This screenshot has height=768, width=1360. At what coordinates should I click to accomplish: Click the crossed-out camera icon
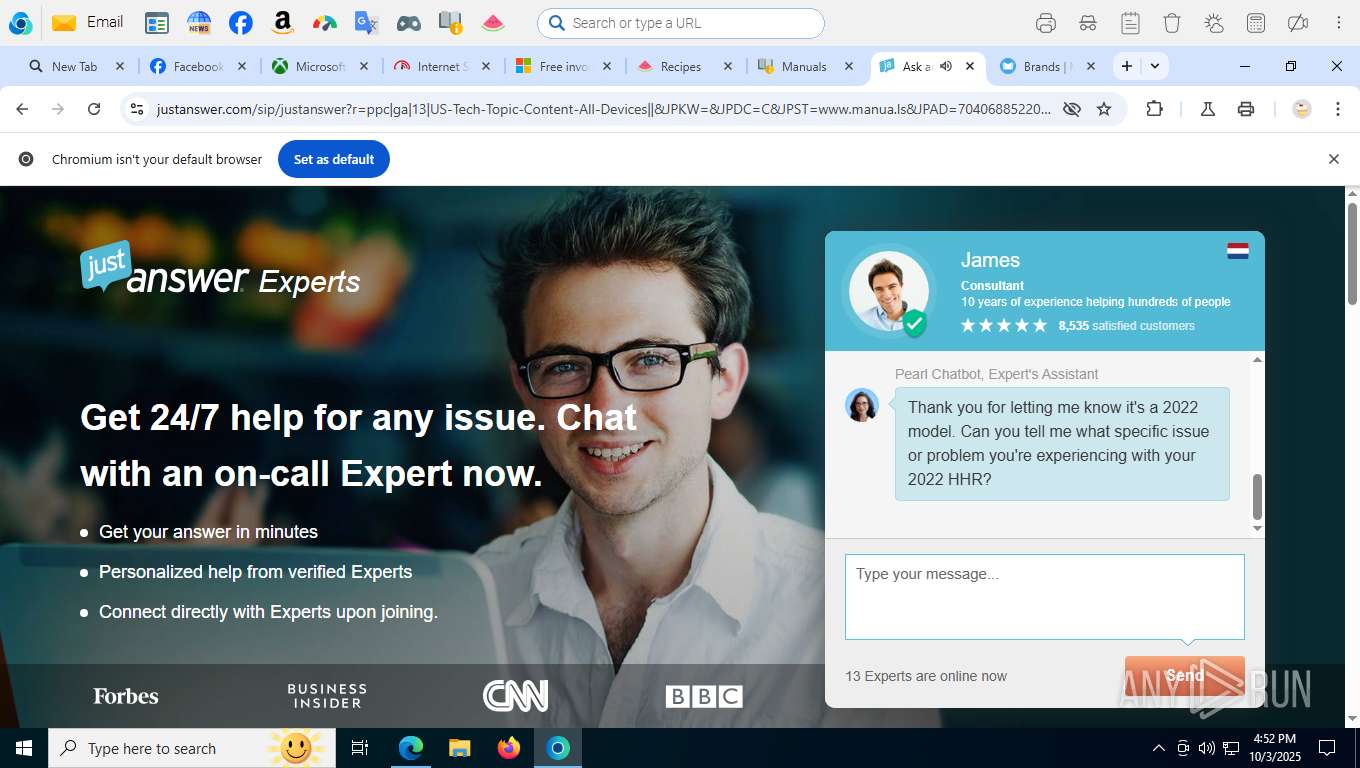pyautogui.click(x=1298, y=23)
